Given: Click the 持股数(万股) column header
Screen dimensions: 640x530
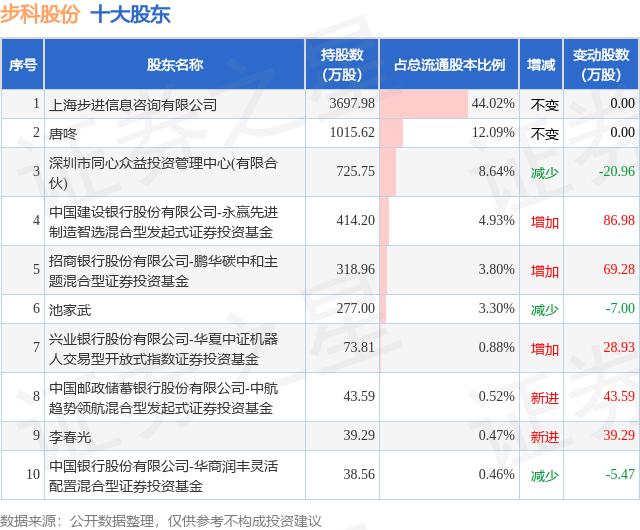Looking at the screenshot, I should coord(342,65).
